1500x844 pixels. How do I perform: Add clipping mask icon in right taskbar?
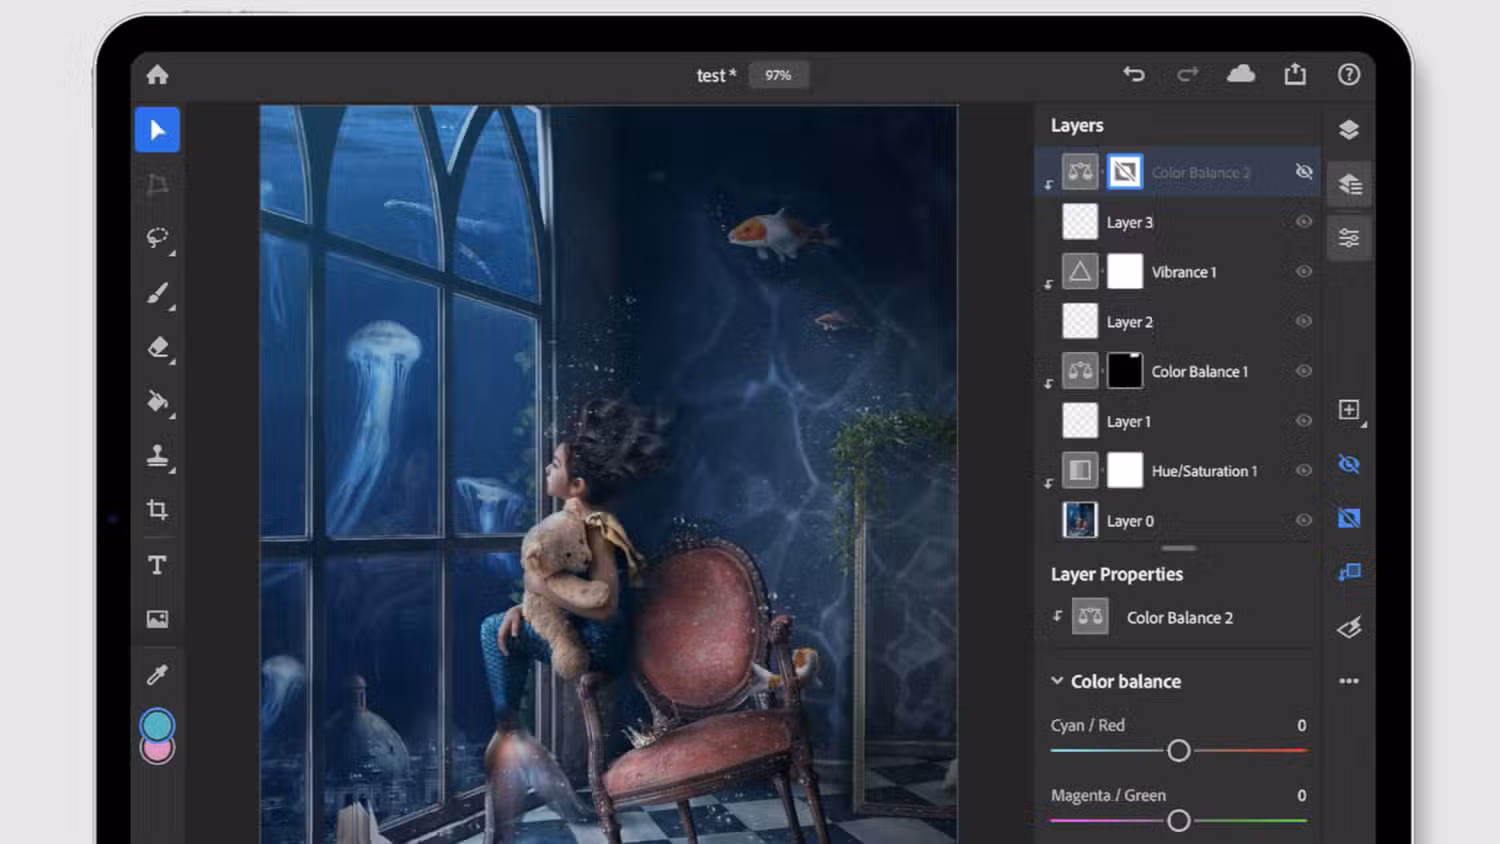pyautogui.click(x=1349, y=572)
